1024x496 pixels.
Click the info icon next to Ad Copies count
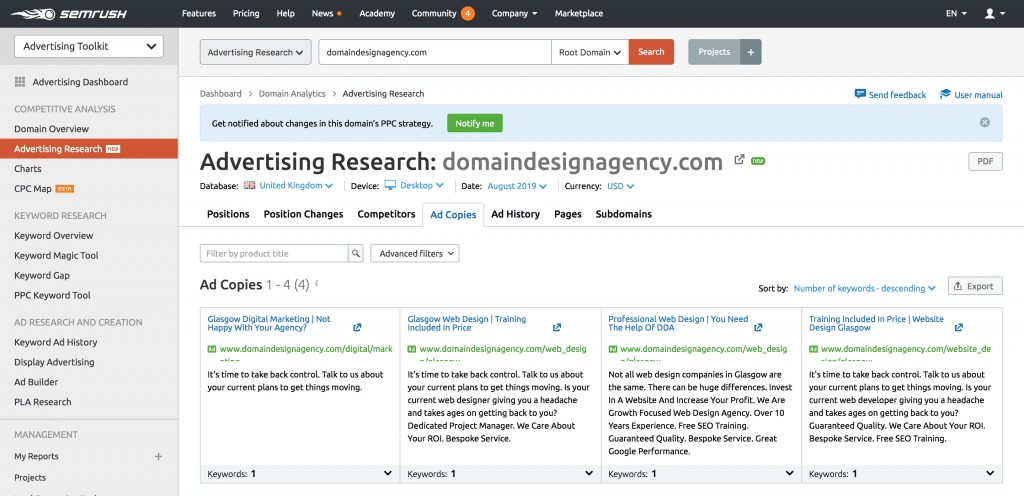[x=317, y=283]
